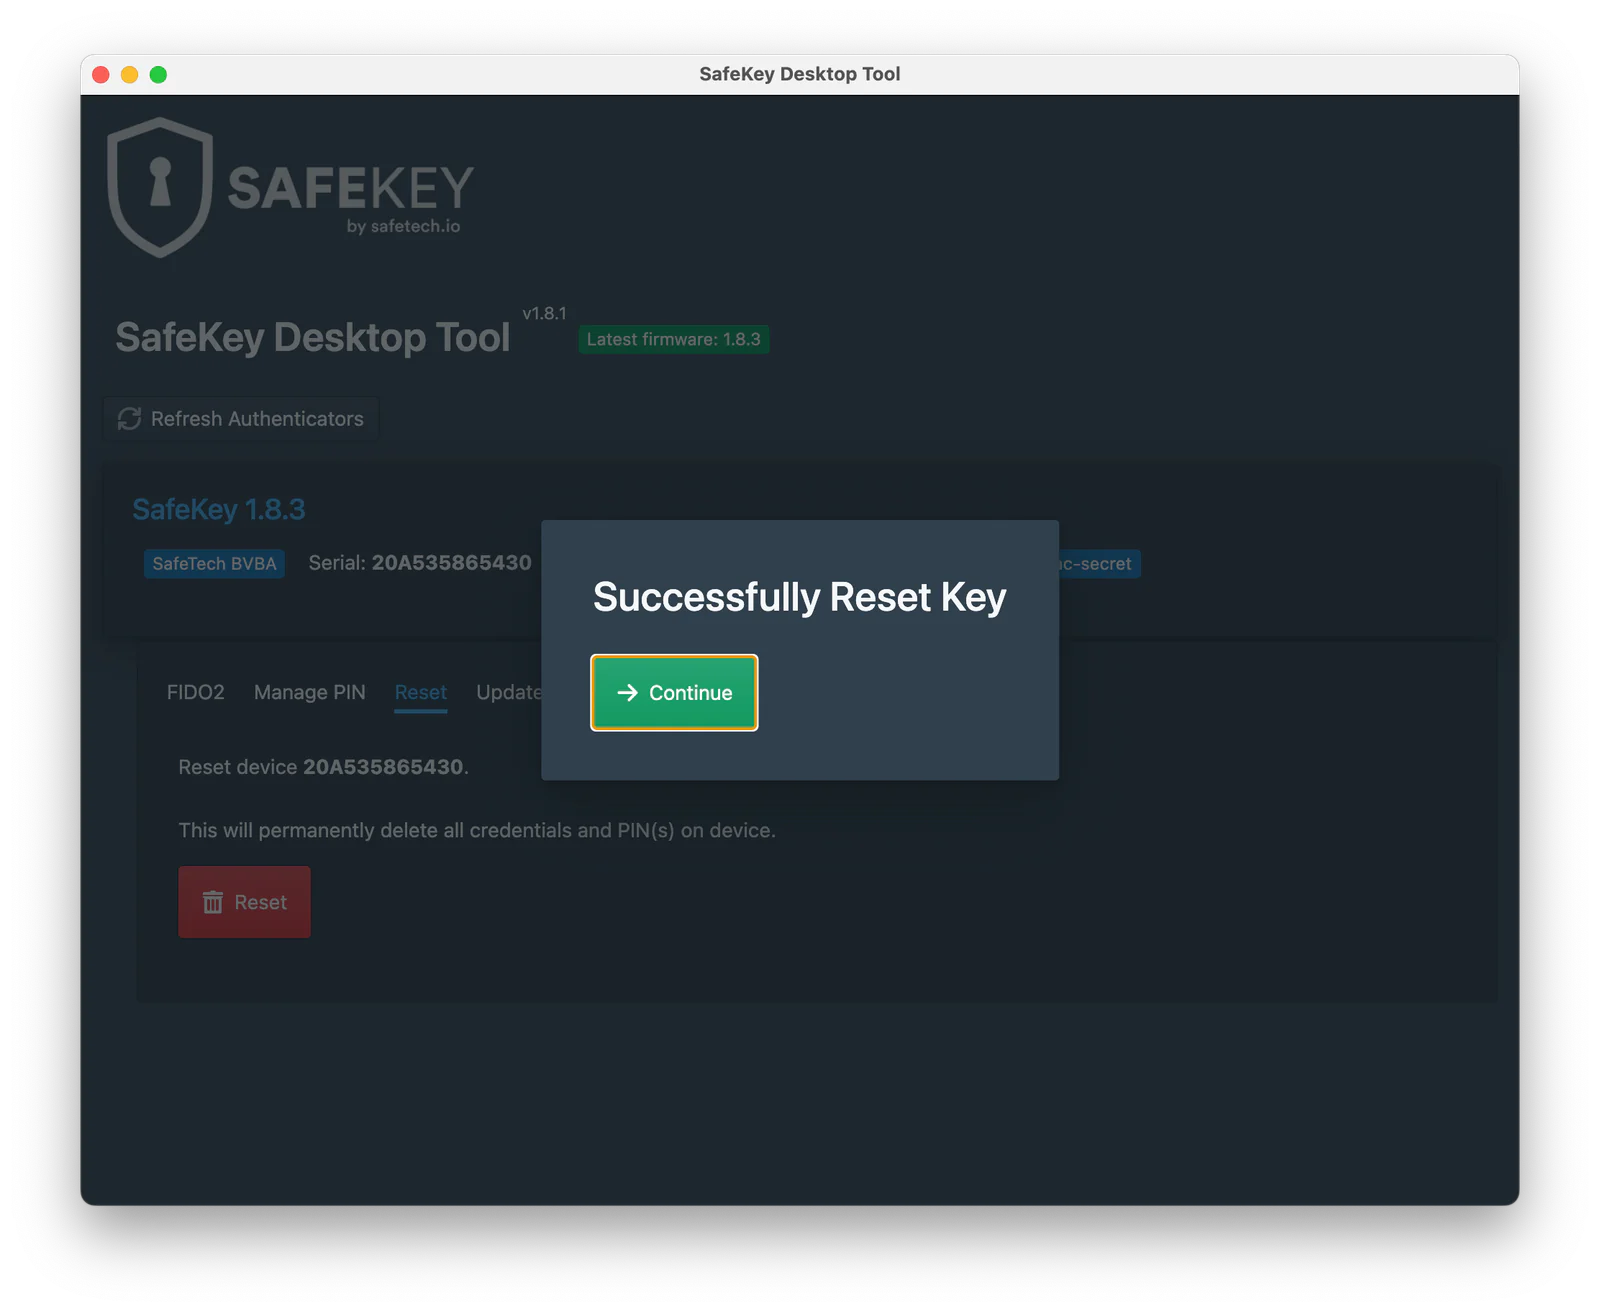The image size is (1600, 1312).
Task: Click the SafeKey 1.8.3 device title
Action: click(219, 509)
